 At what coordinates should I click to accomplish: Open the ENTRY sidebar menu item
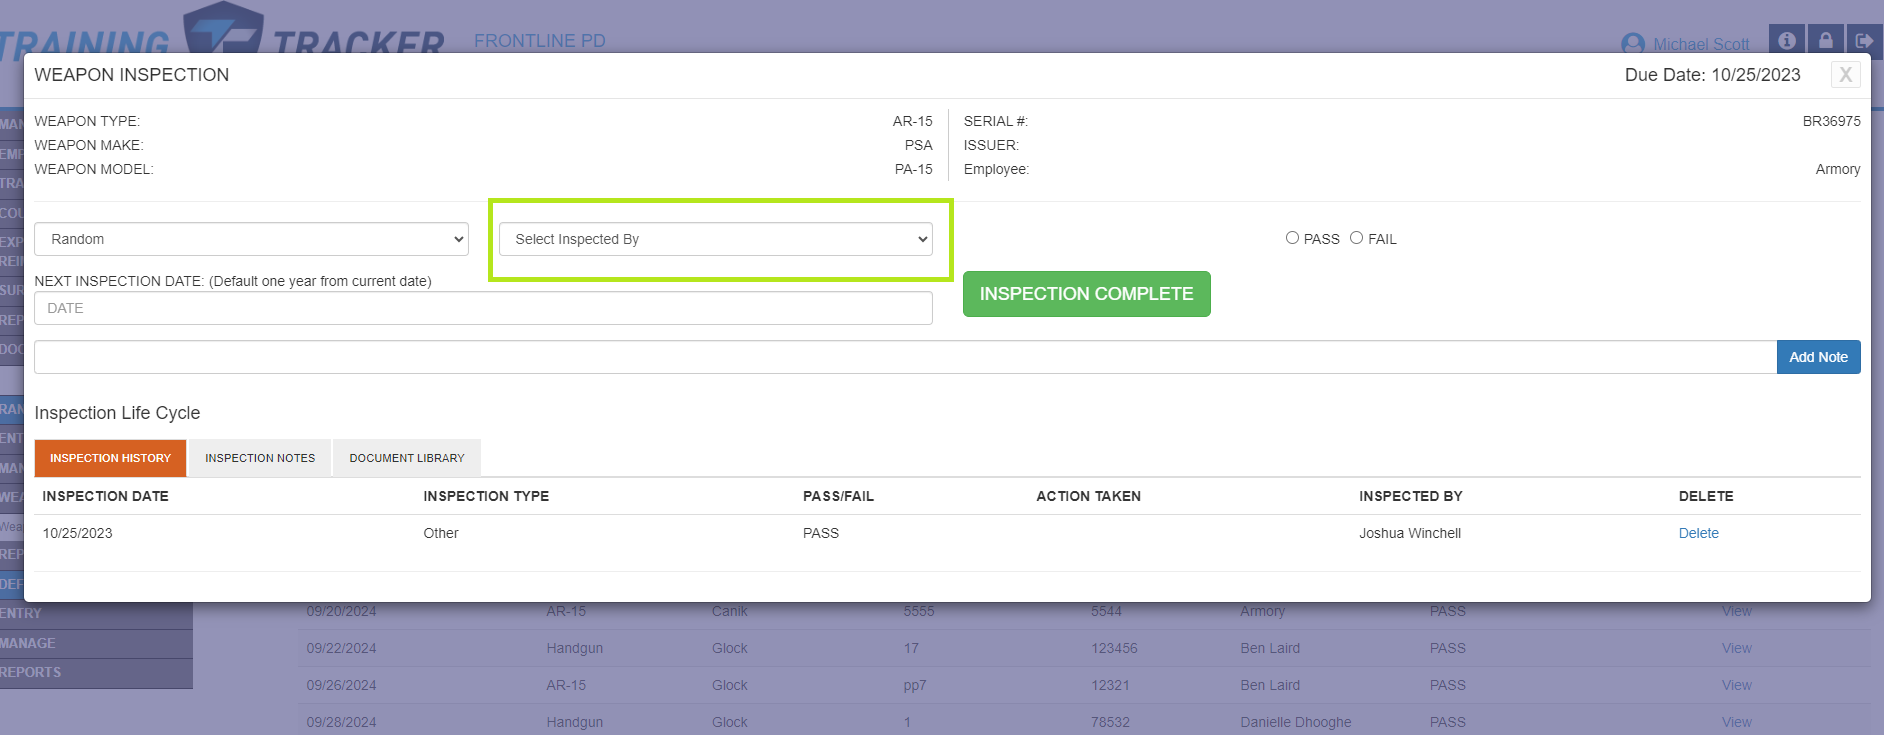tap(96, 613)
